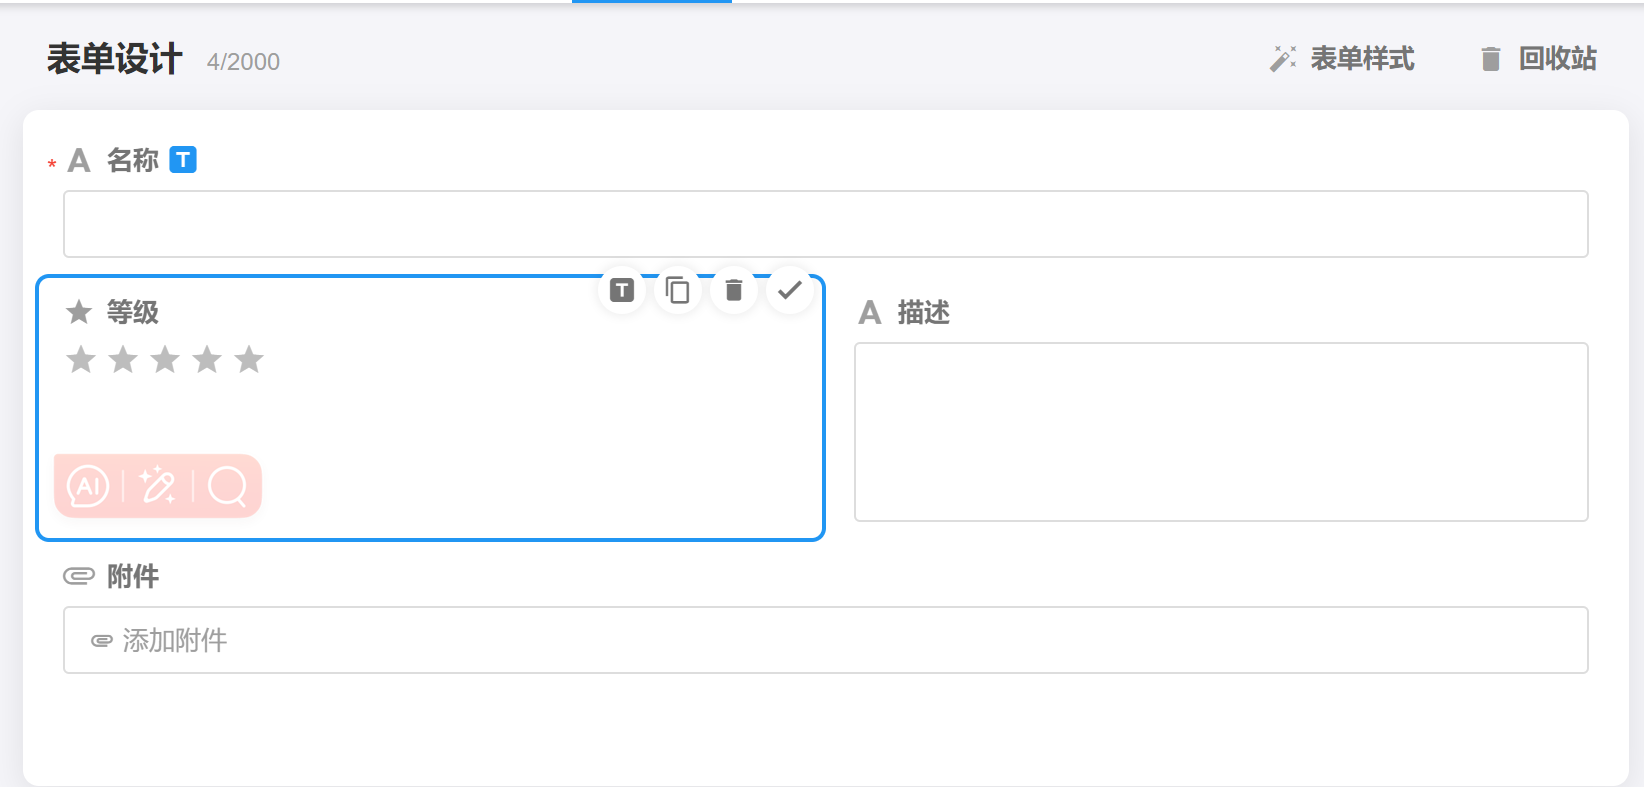The width and height of the screenshot is (1644, 787).
Task: Click the search bubble icon in pink toolbar
Action: point(227,487)
